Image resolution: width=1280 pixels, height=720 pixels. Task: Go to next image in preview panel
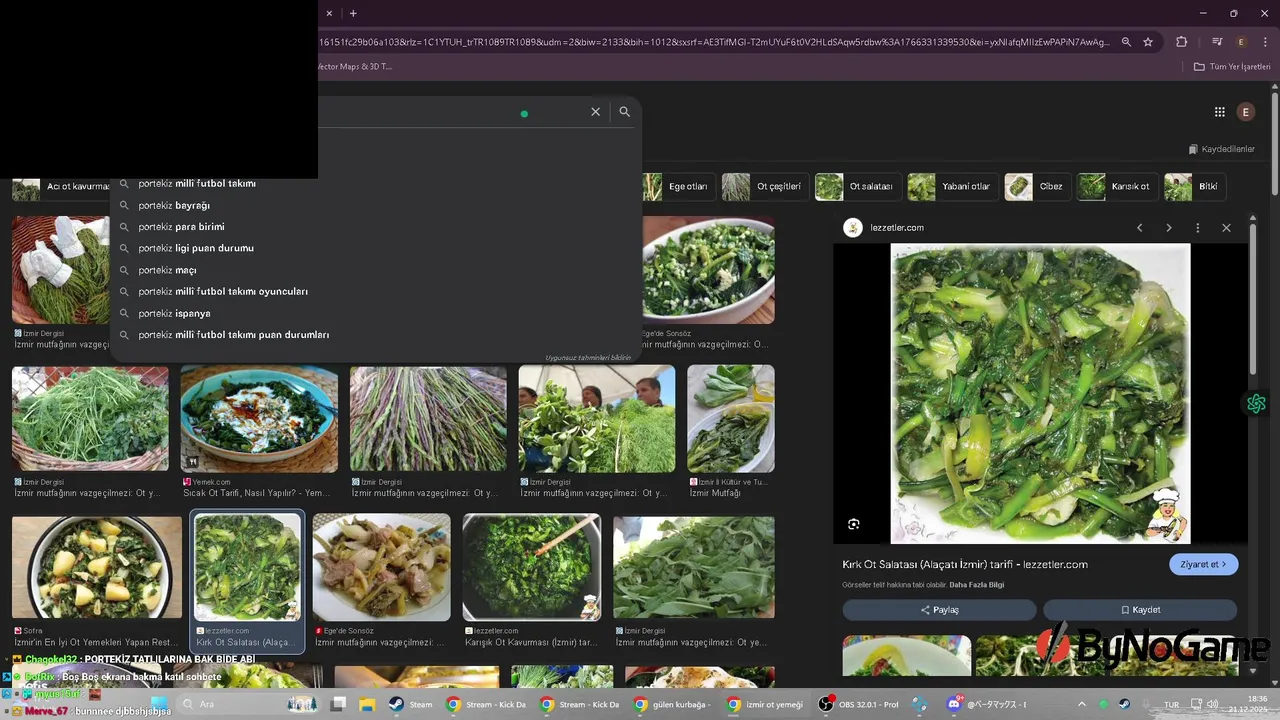click(1168, 228)
